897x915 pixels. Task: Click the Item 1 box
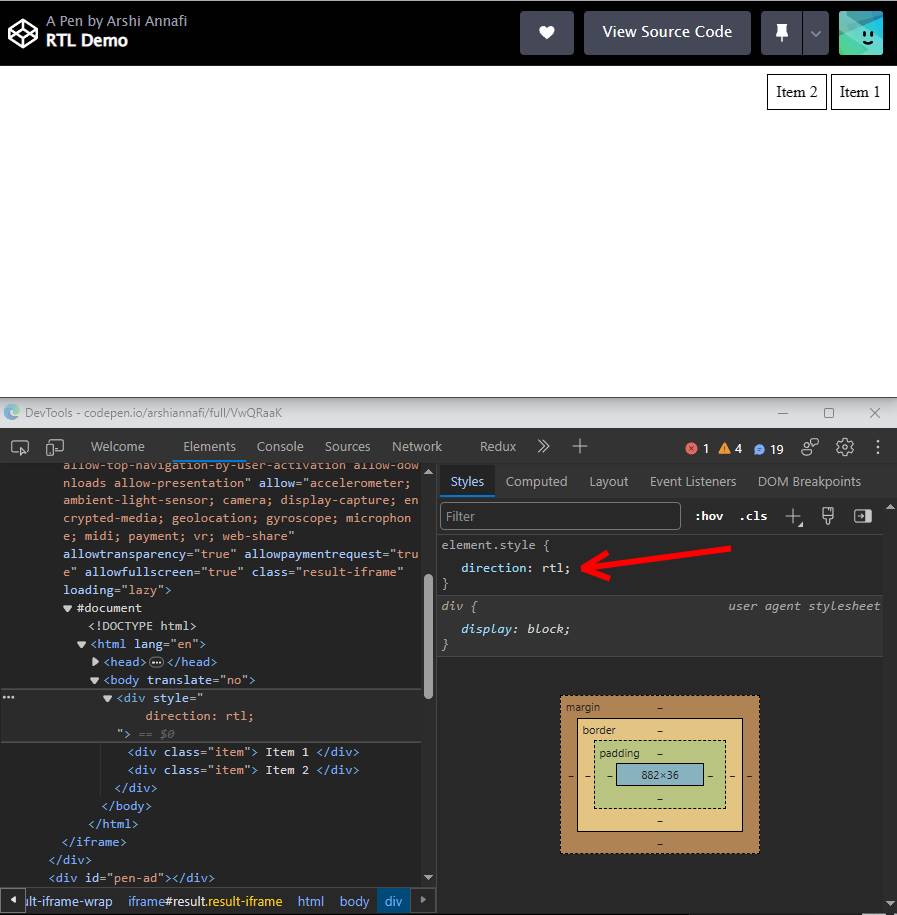(860, 92)
